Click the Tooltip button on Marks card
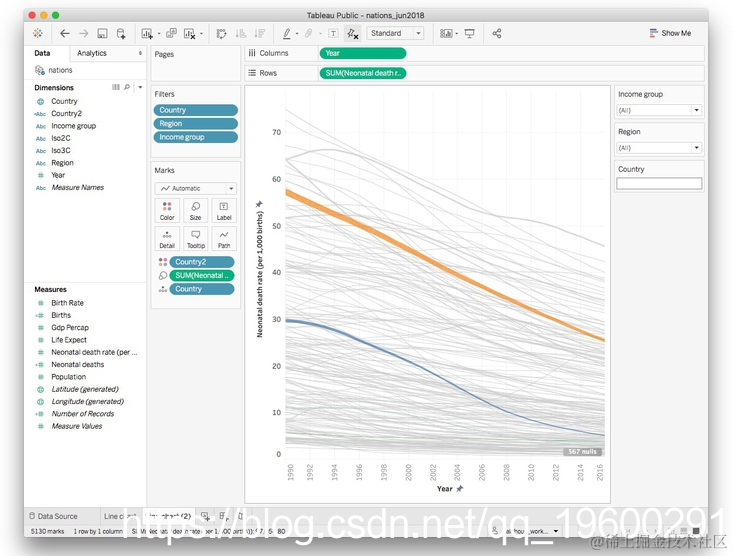 [195, 238]
